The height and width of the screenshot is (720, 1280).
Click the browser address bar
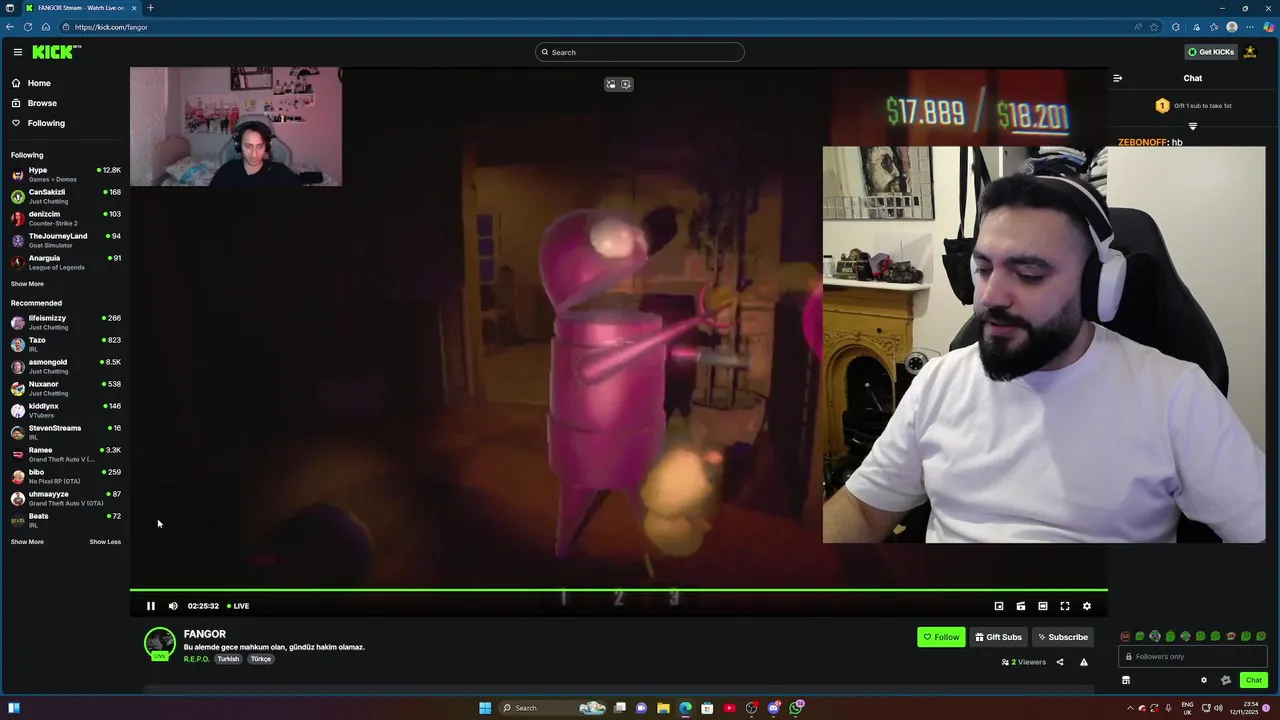tap(600, 27)
